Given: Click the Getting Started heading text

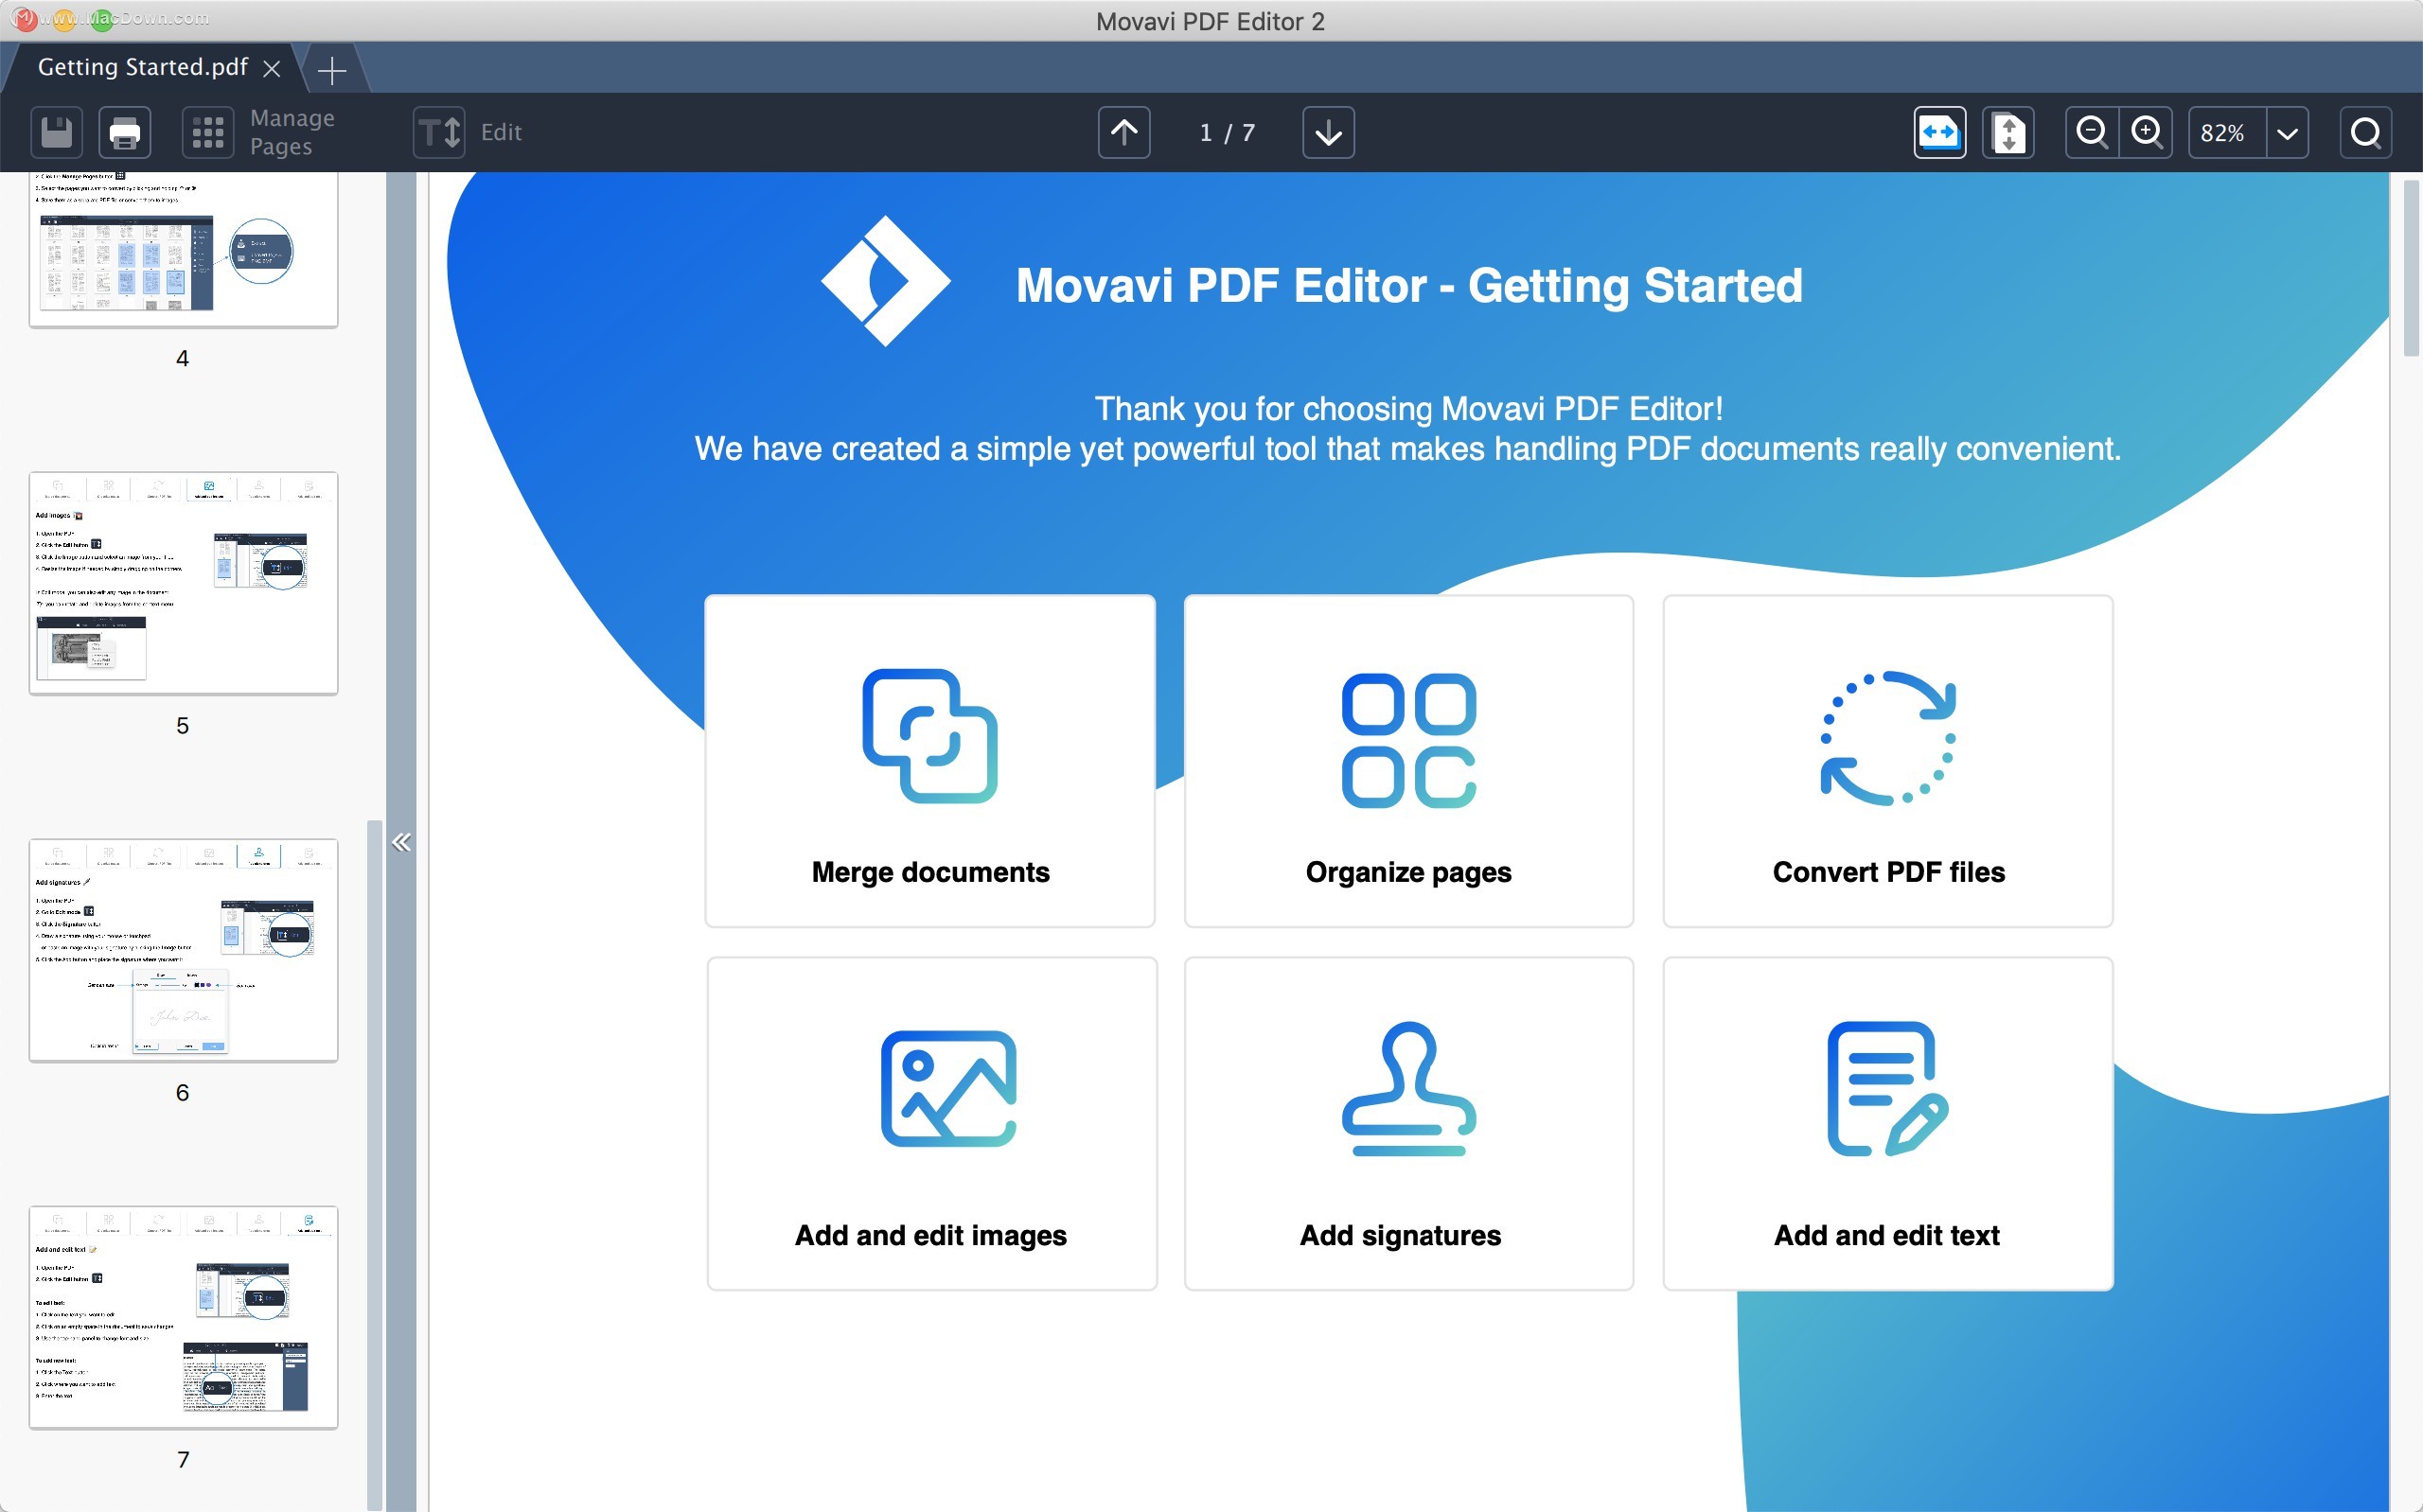Looking at the screenshot, I should [1409, 286].
